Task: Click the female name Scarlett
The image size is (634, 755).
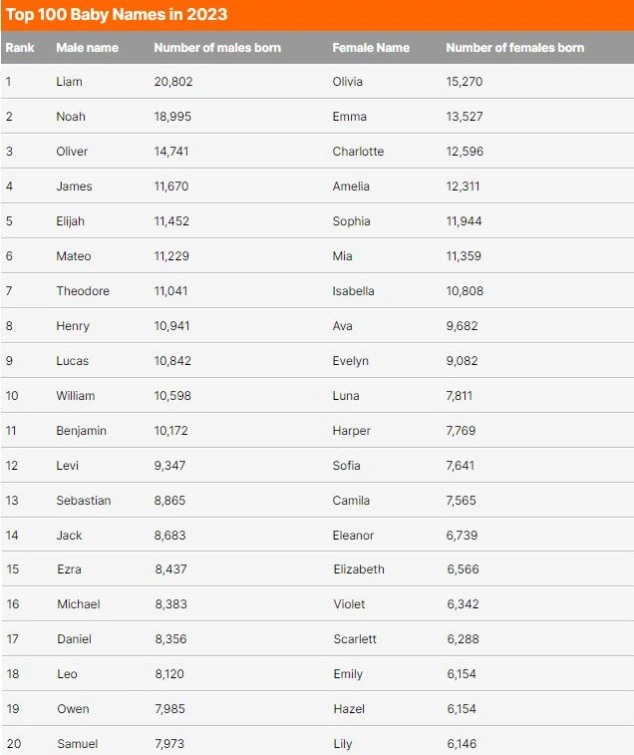Action: click(x=355, y=639)
